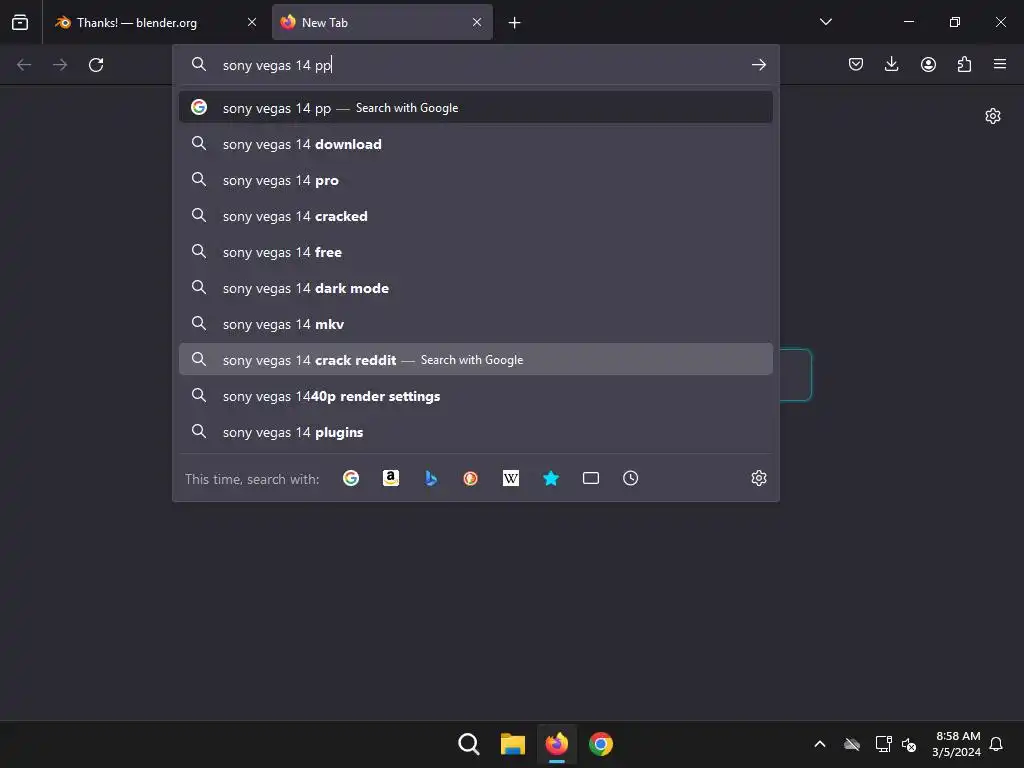The image size is (1024, 768).
Task: Go back one page
Action: (24, 65)
